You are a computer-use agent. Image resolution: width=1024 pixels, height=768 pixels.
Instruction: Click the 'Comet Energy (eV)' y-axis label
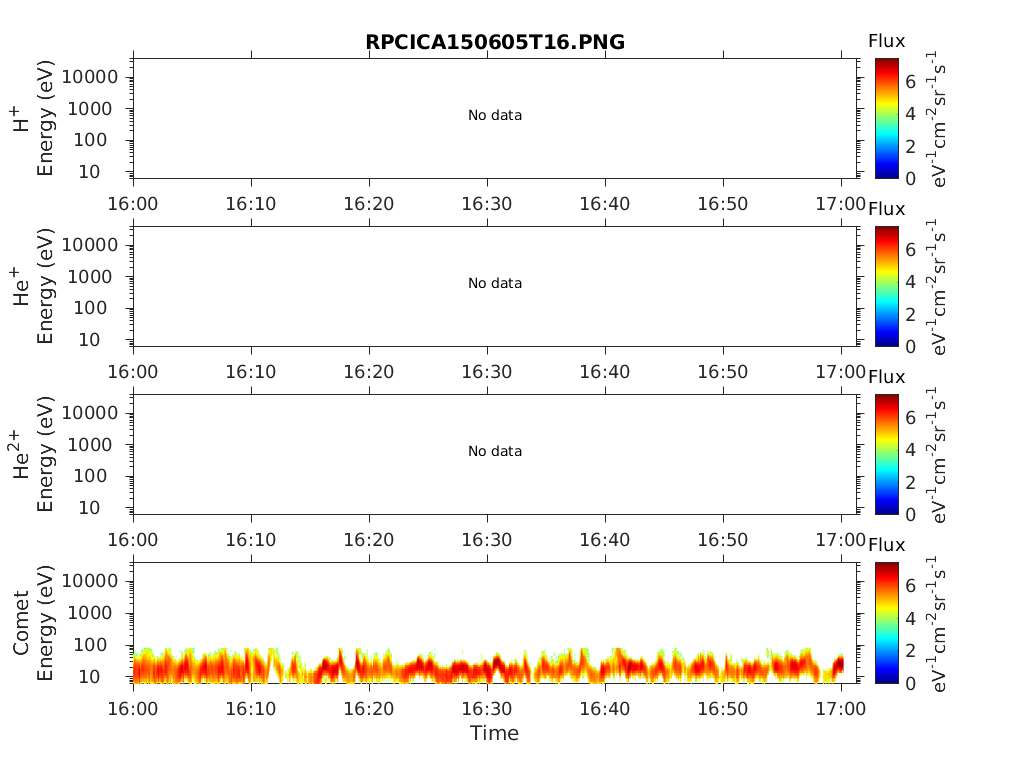click(33, 622)
